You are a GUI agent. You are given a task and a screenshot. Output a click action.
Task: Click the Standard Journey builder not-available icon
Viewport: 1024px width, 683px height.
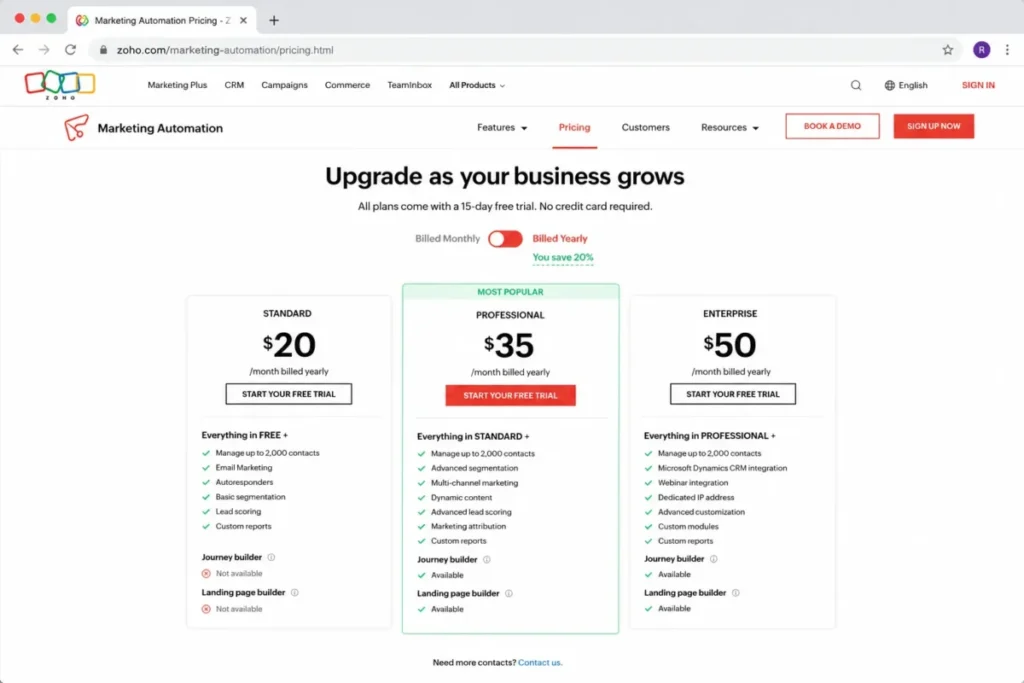point(206,573)
